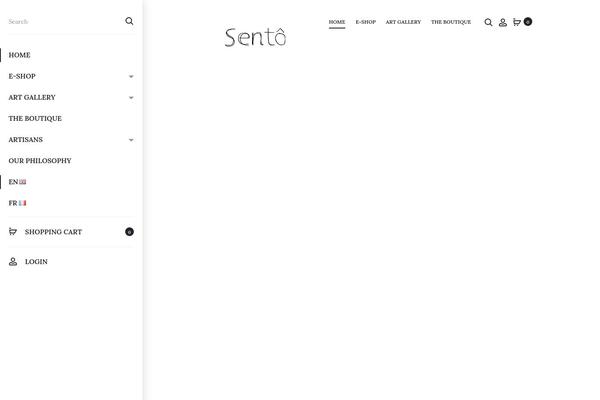Select HOME in the top navigation
Screen dimensions: 600x400
pos(337,22)
